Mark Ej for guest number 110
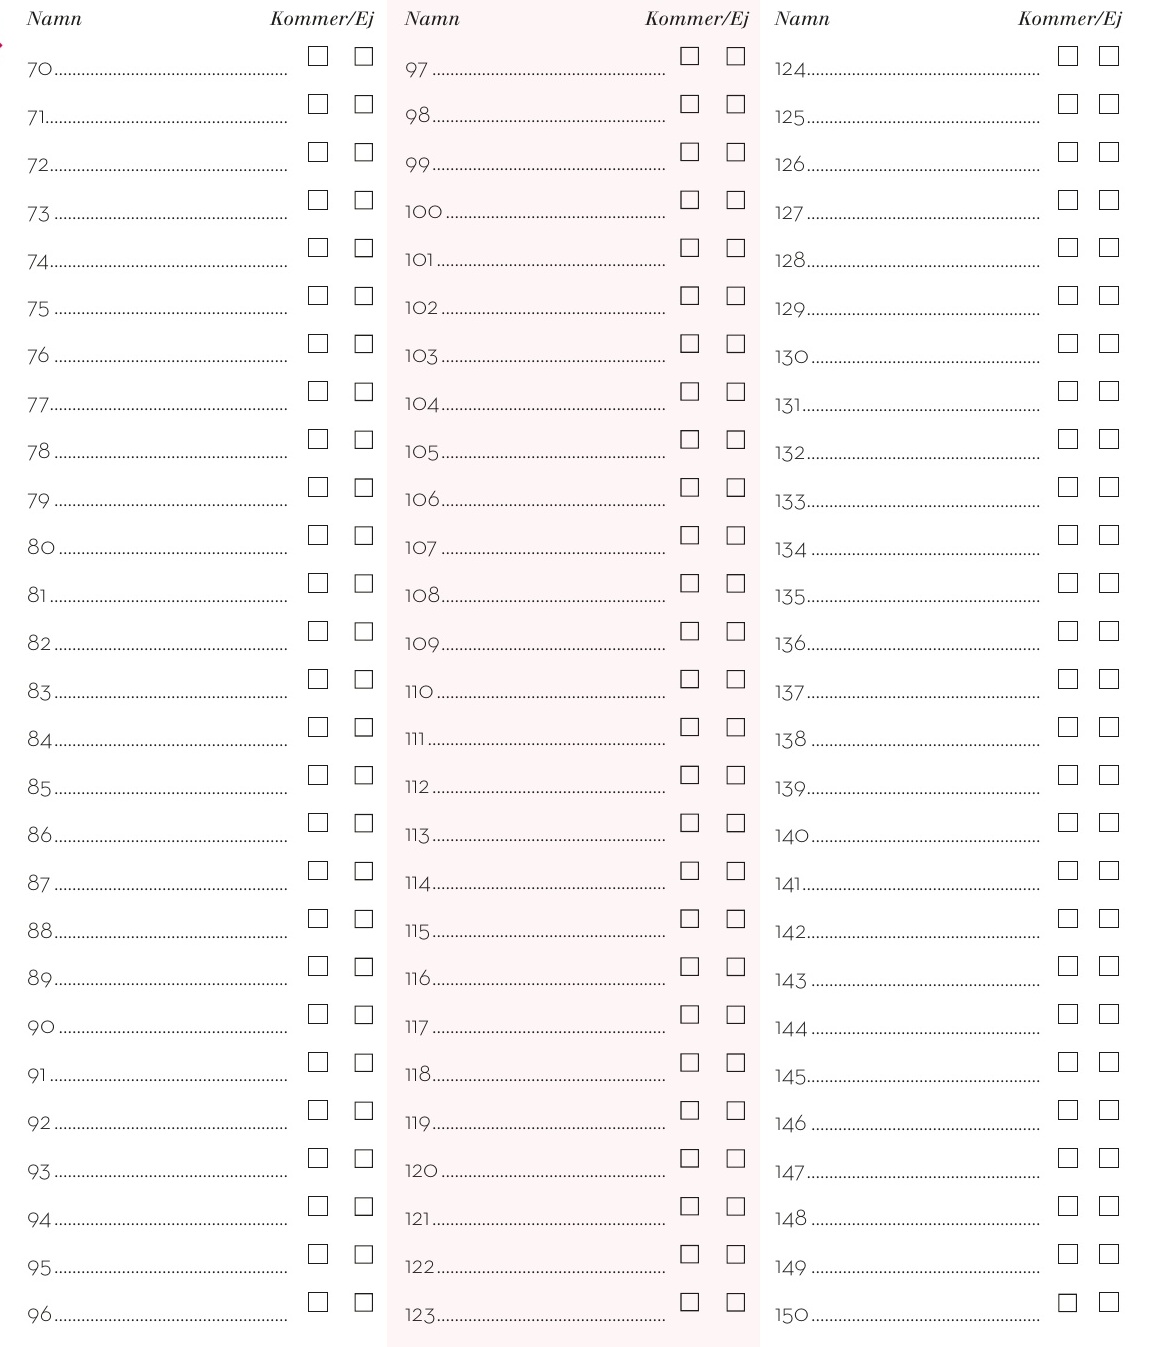Screen dimensions: 1160x1347 (736, 679)
